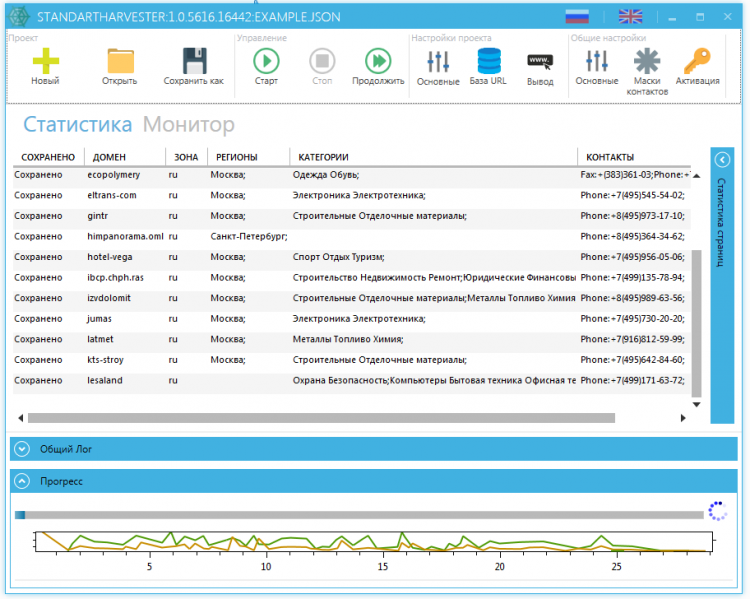Open База URL database settings
This screenshot has height=599, width=750.
488,61
